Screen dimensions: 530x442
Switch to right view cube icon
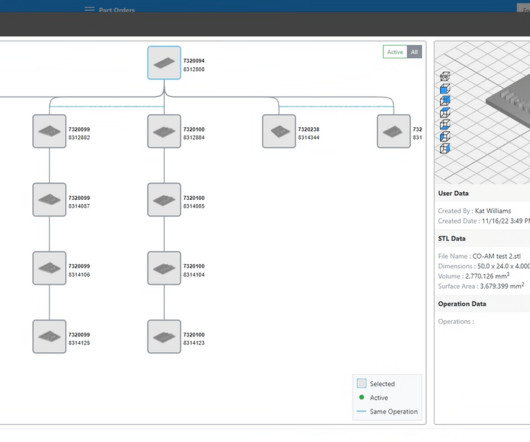(445, 148)
